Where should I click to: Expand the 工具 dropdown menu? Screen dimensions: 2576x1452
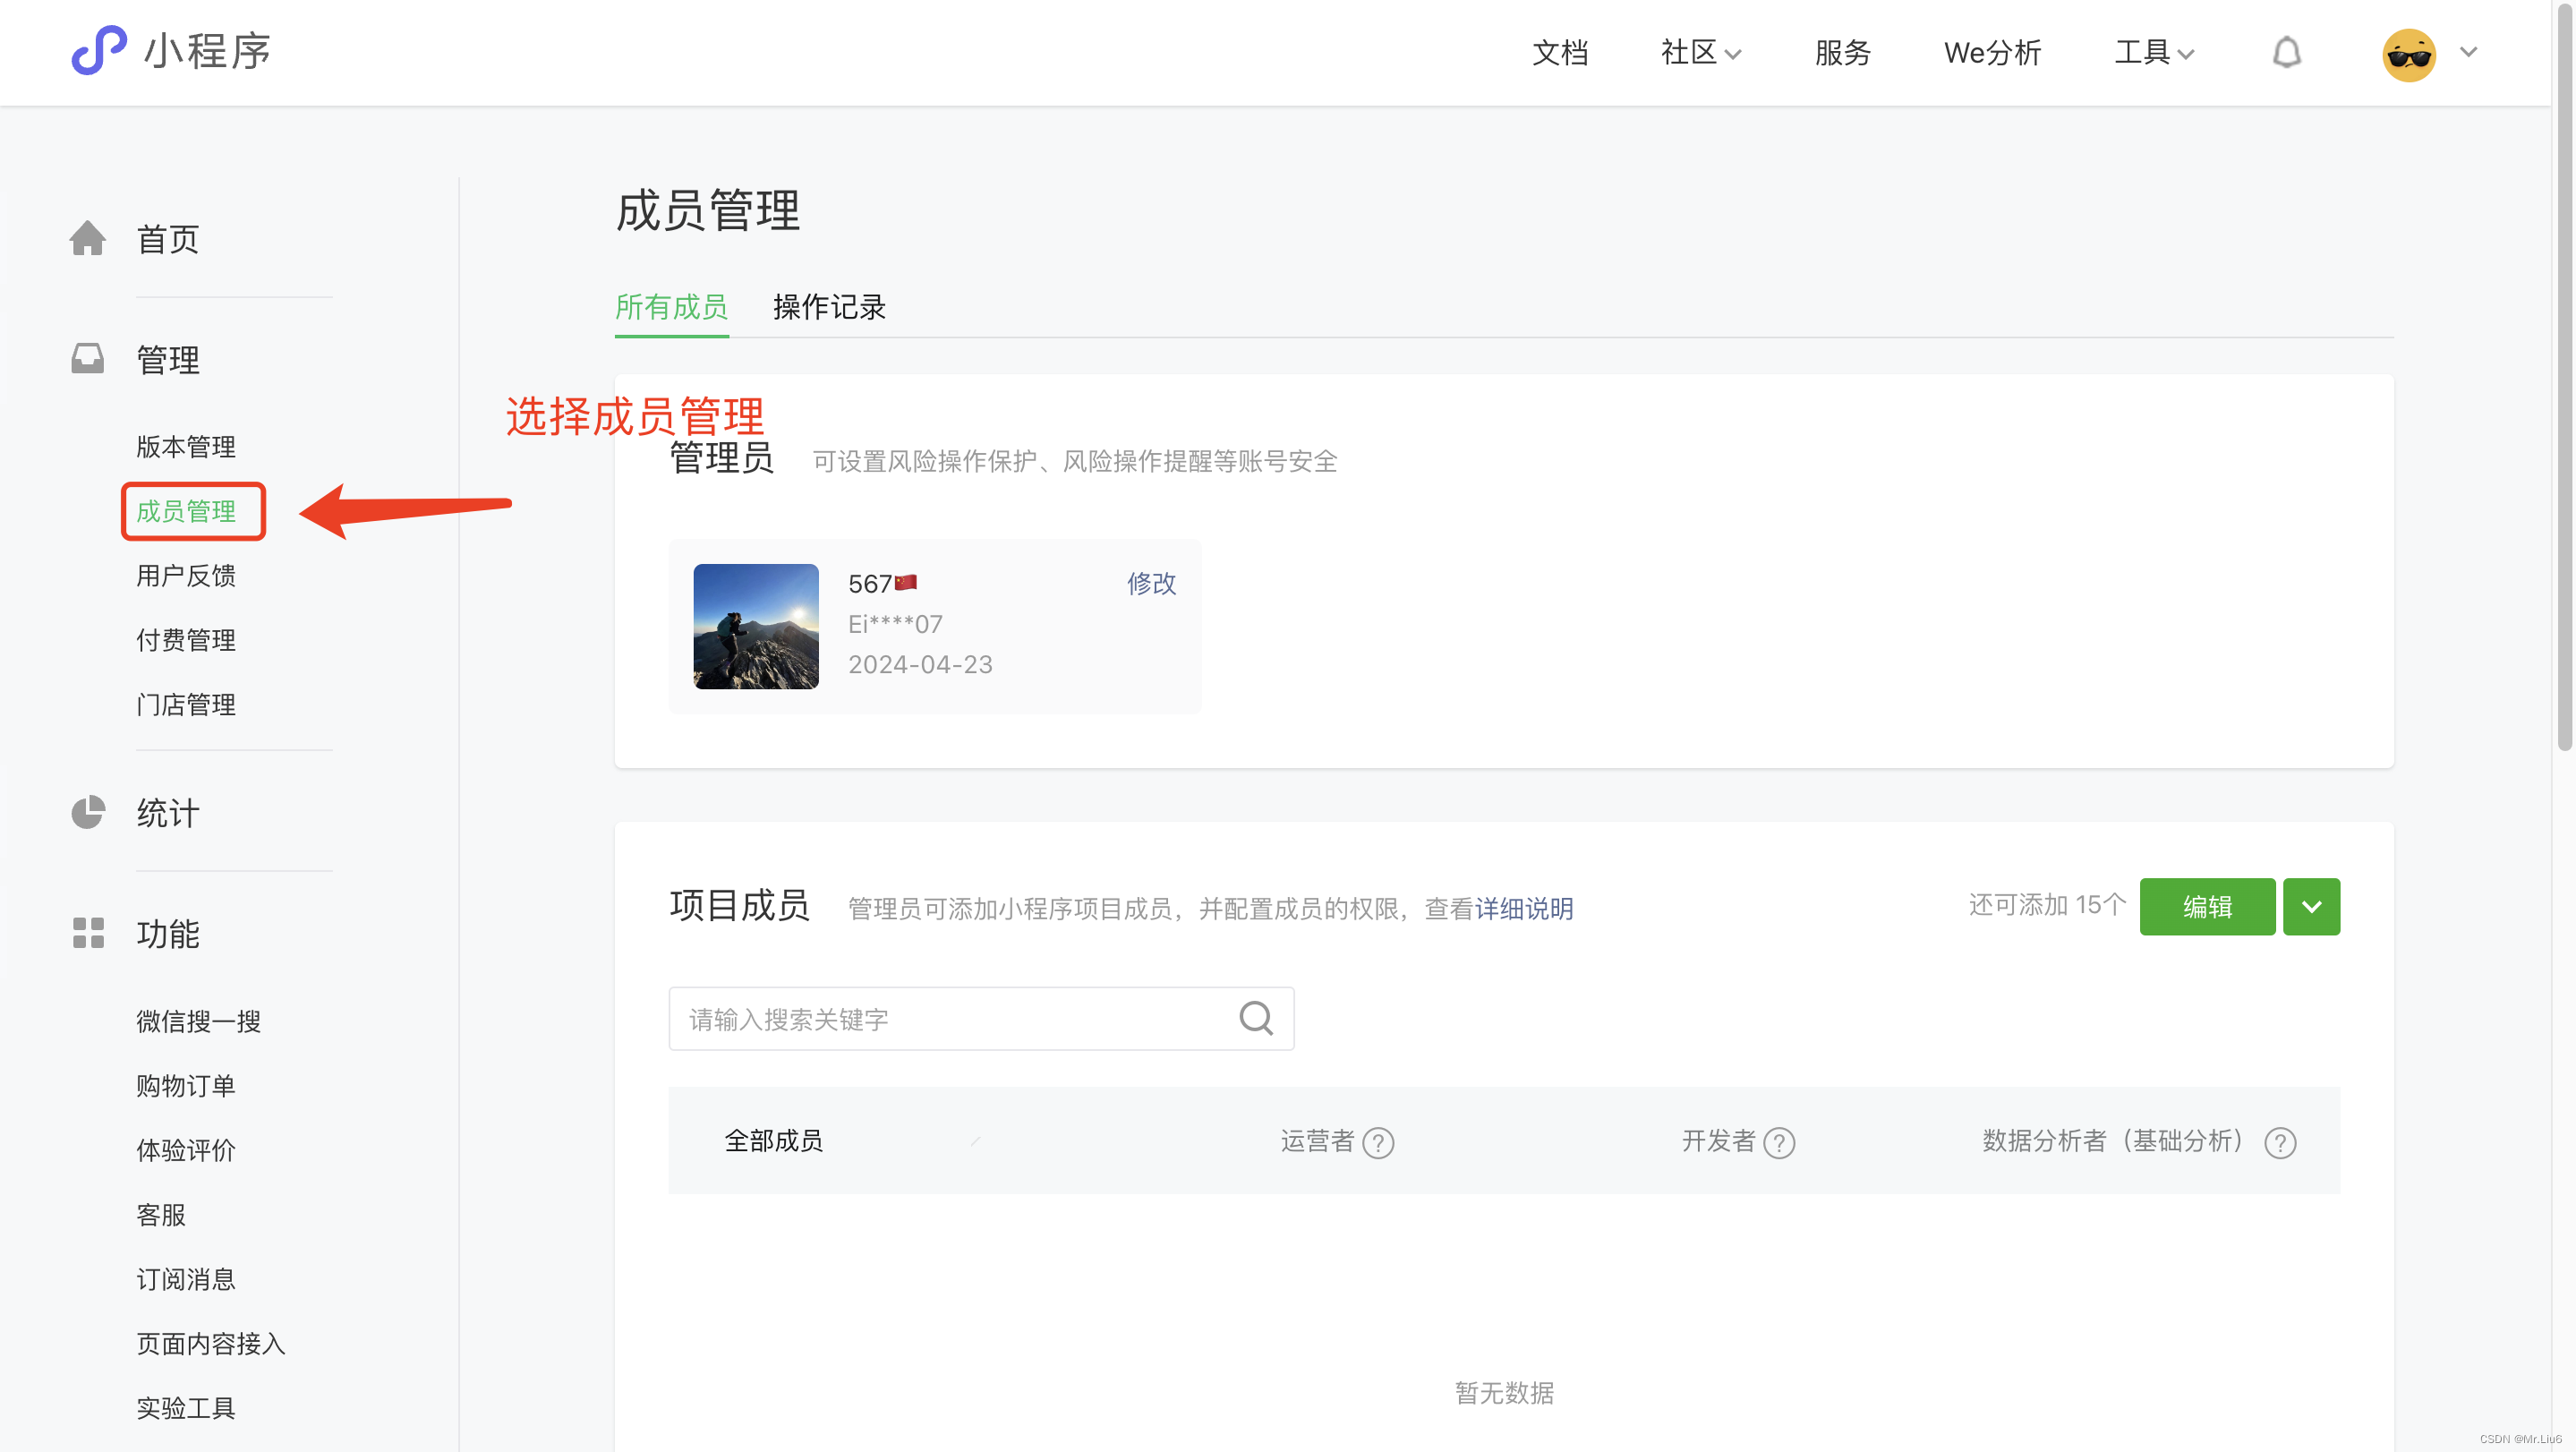click(2154, 52)
